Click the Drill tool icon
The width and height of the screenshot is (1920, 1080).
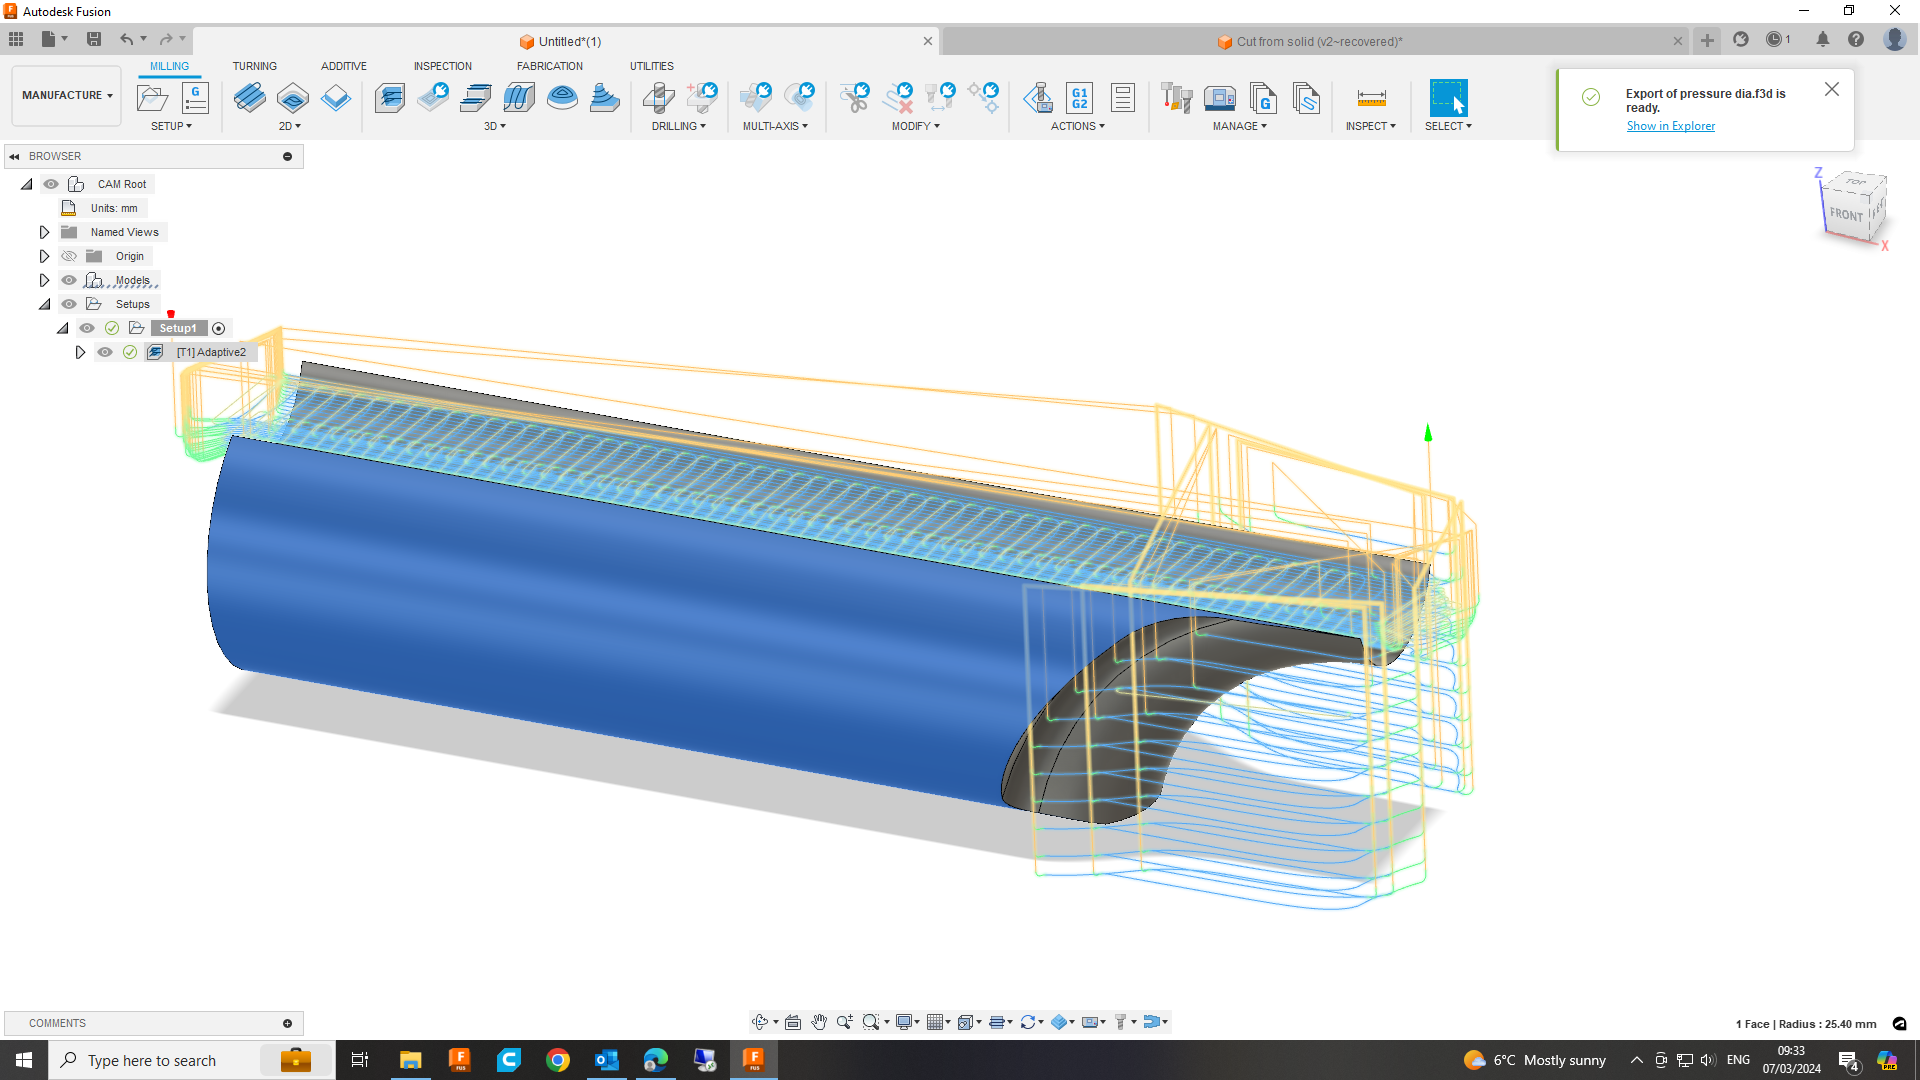658,98
